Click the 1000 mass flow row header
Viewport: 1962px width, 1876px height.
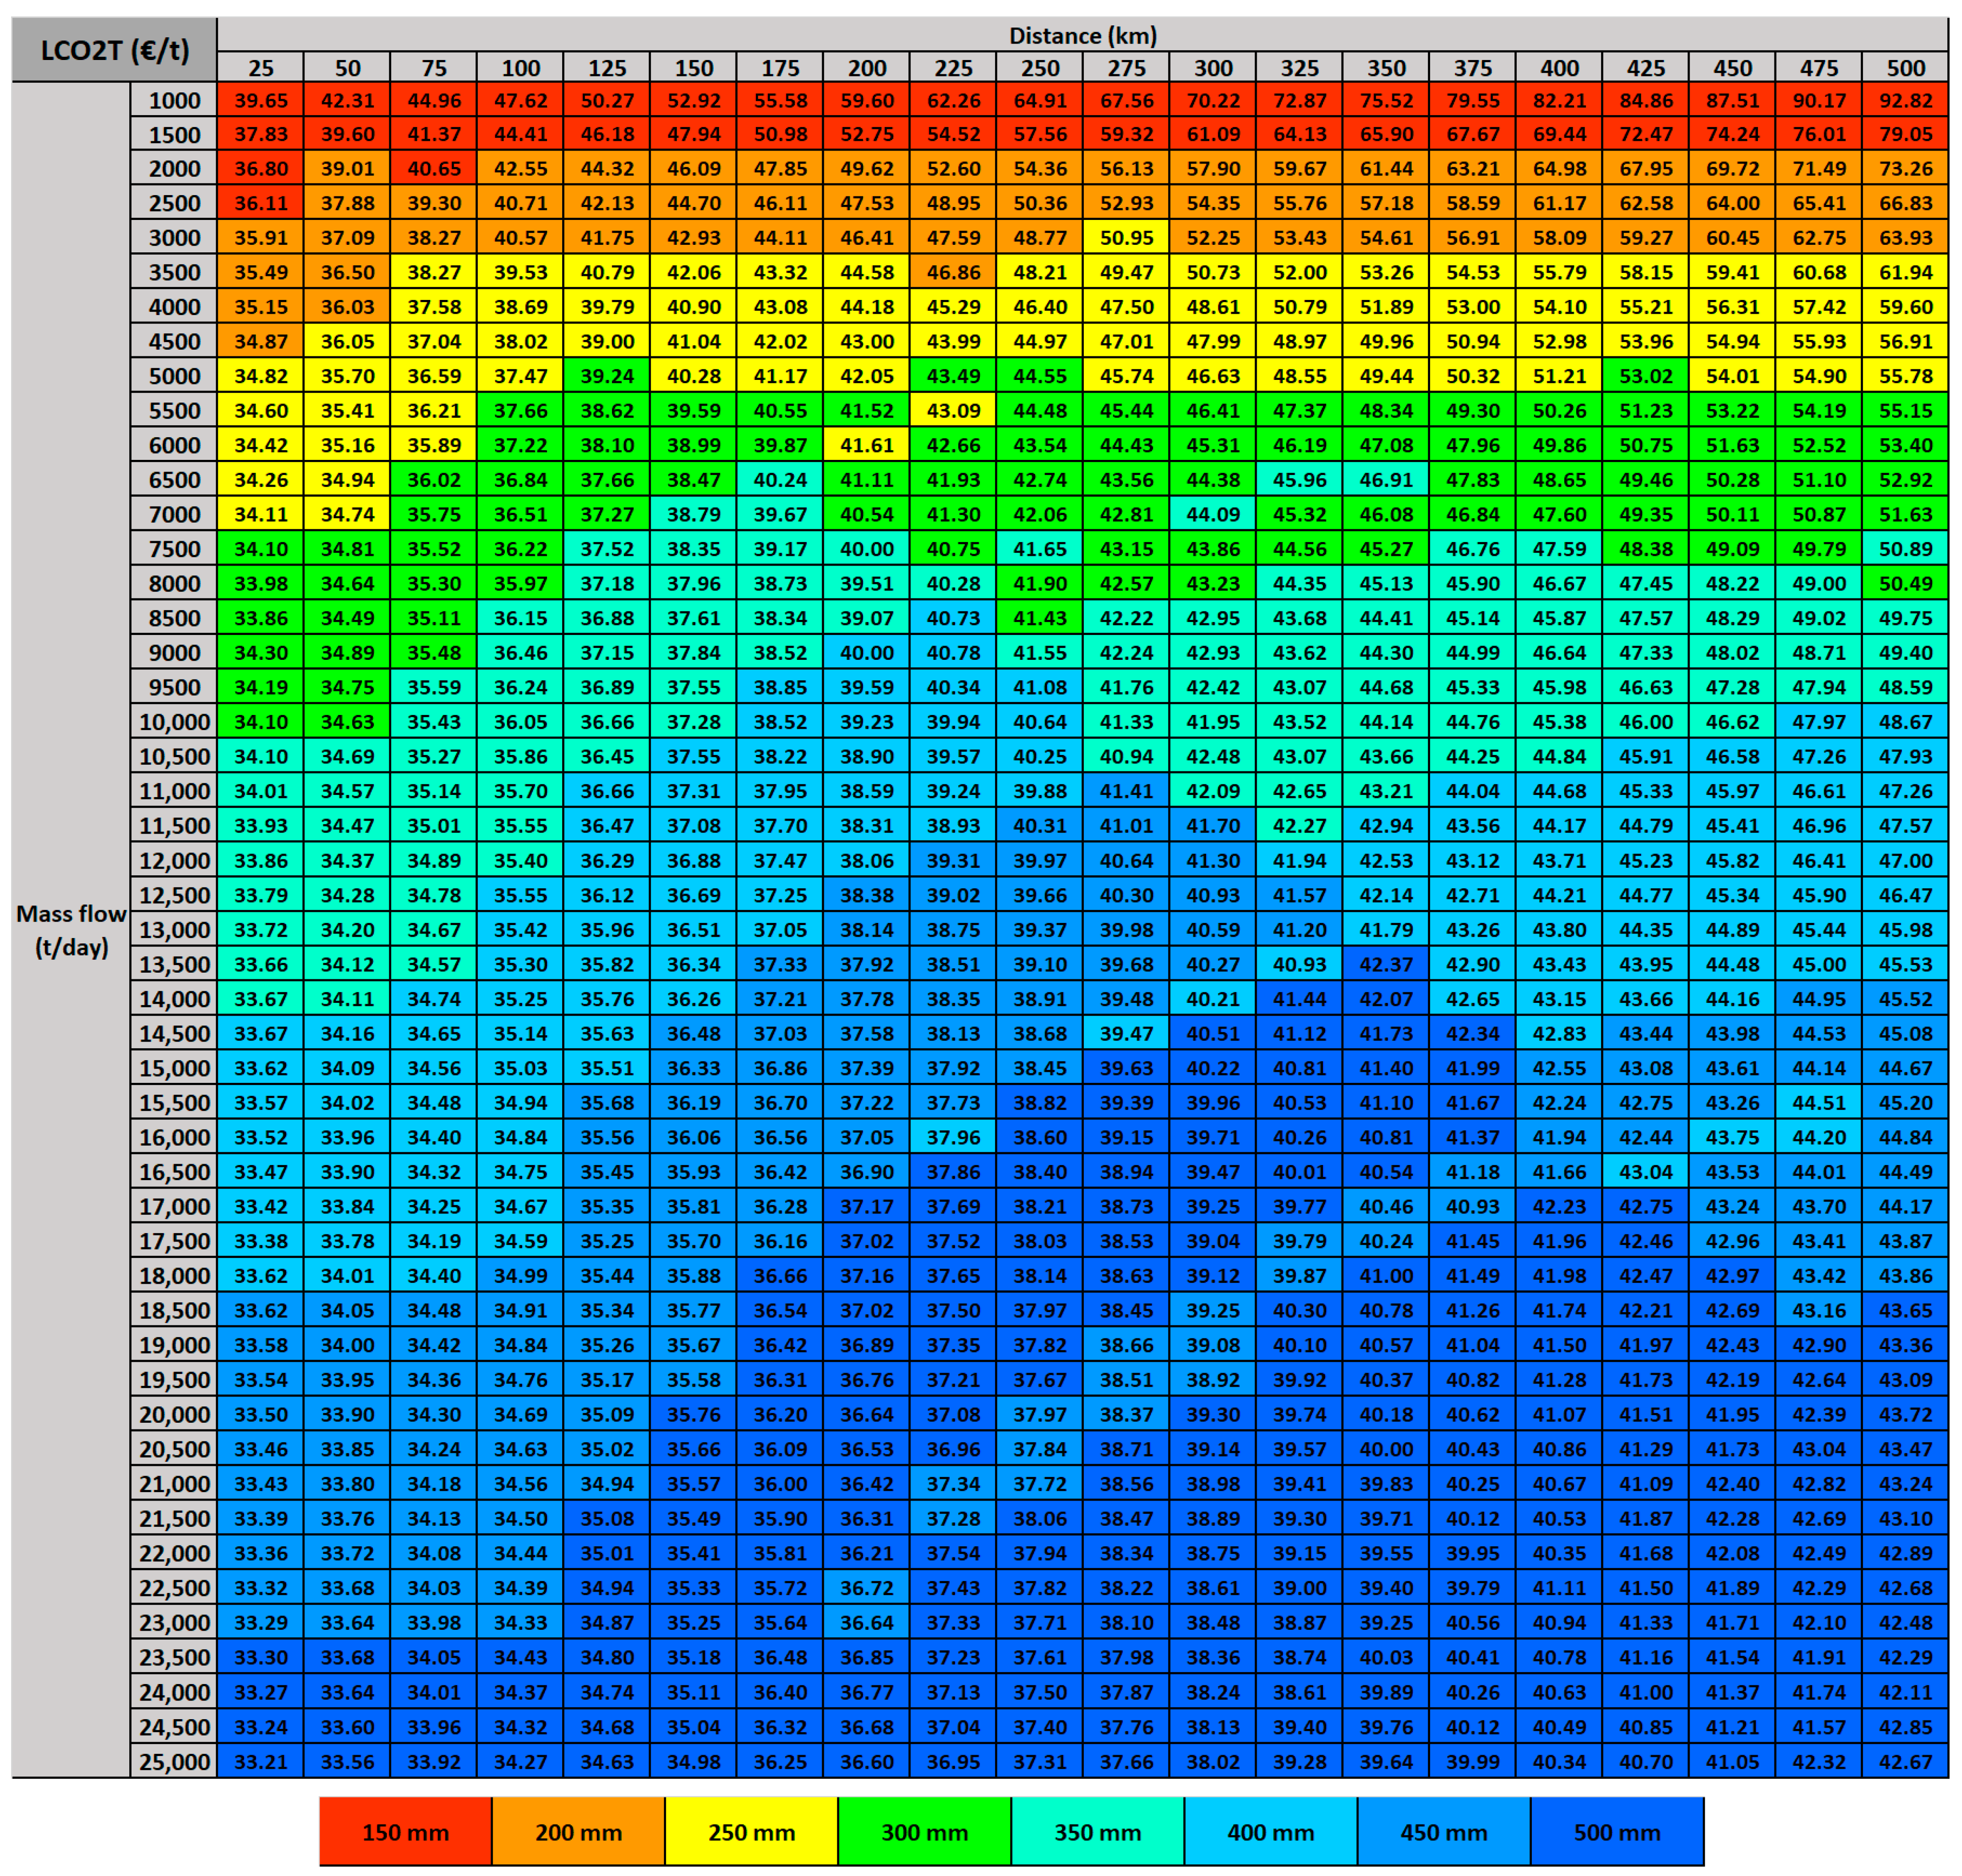tap(174, 100)
